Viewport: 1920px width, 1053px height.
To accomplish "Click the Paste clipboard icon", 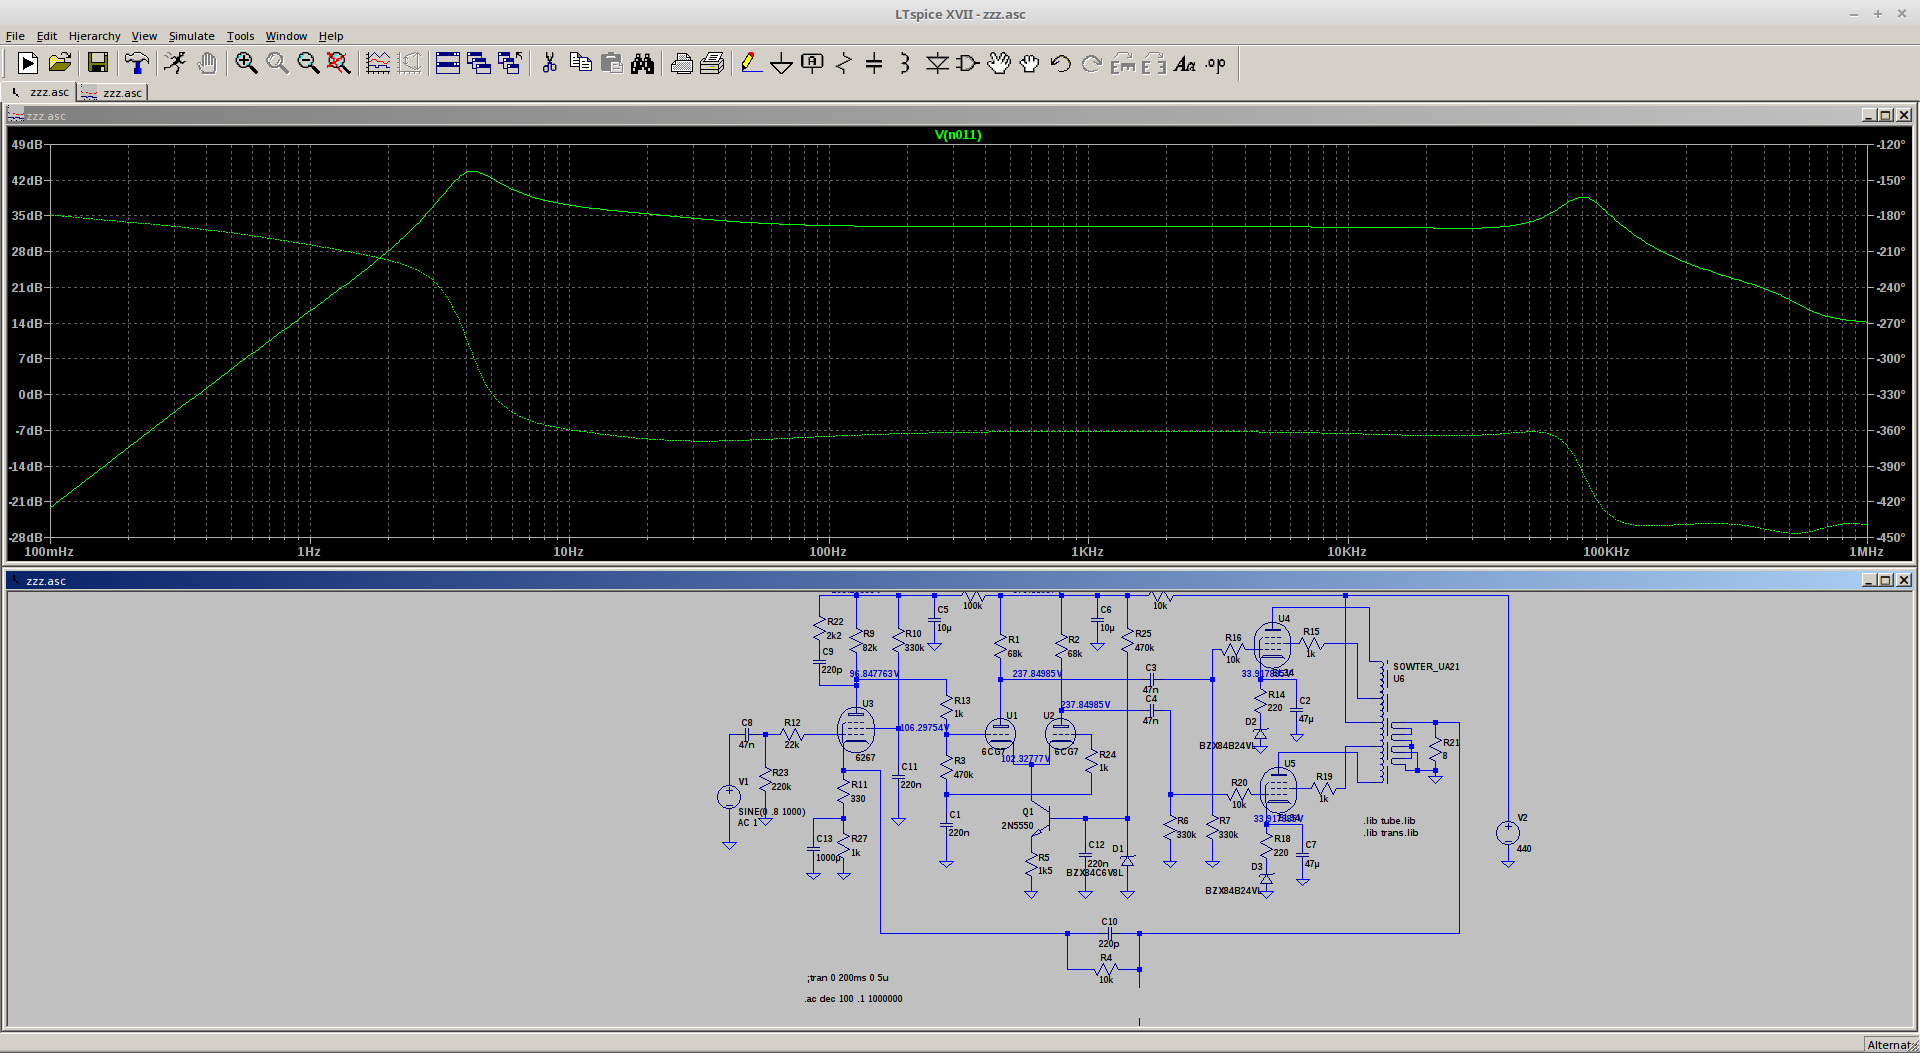I will [x=611, y=64].
